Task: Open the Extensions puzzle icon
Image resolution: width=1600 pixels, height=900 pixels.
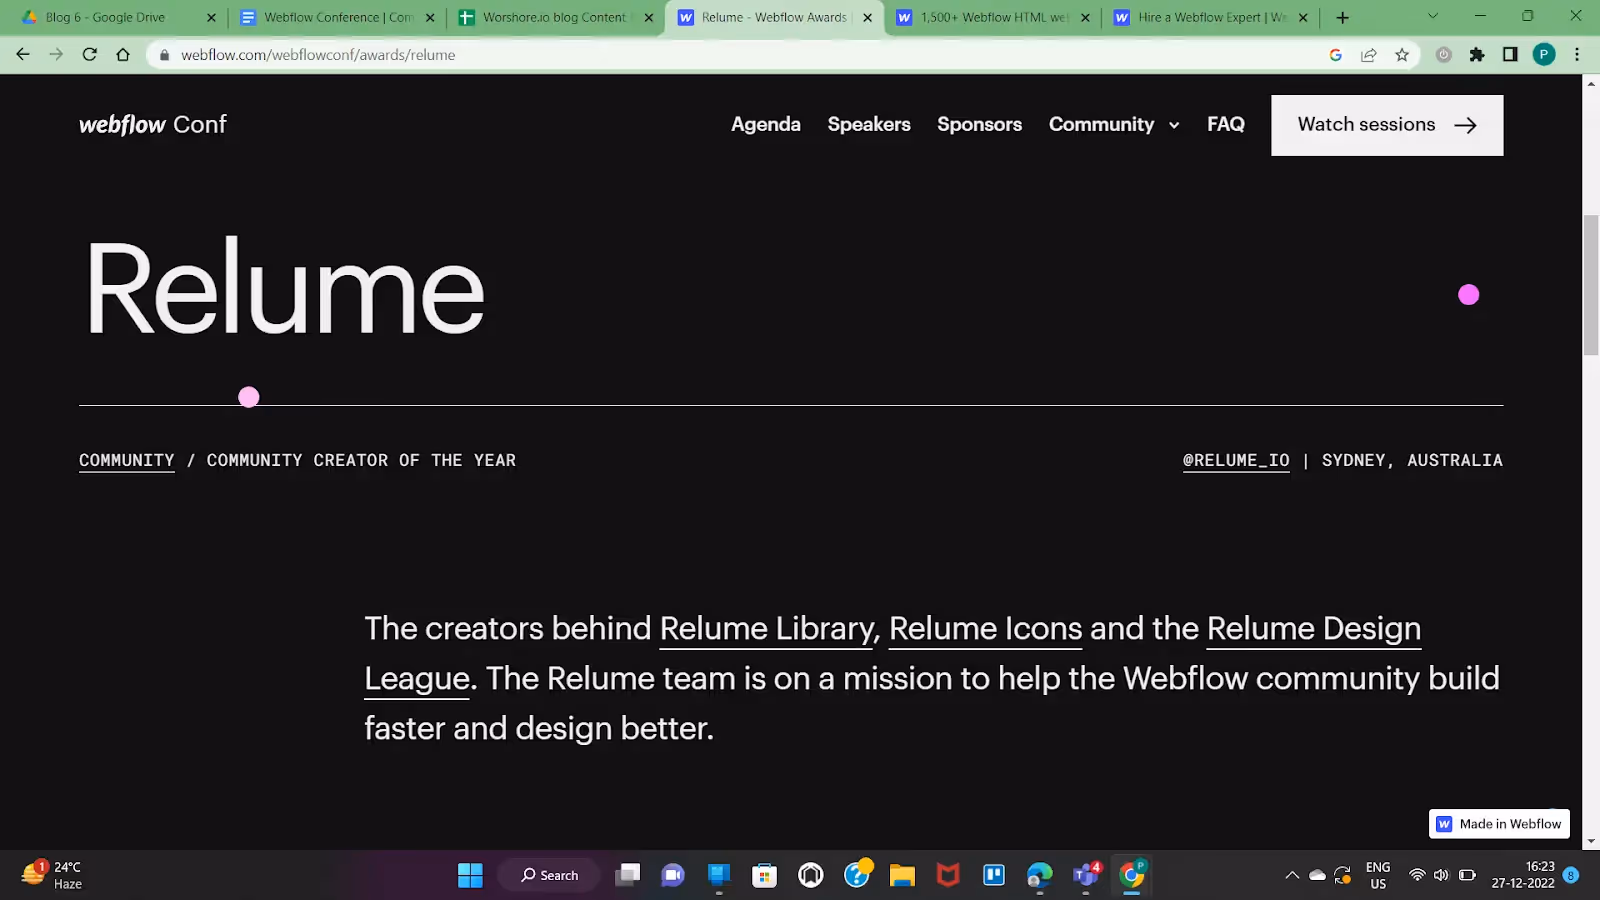Action: pos(1477,55)
